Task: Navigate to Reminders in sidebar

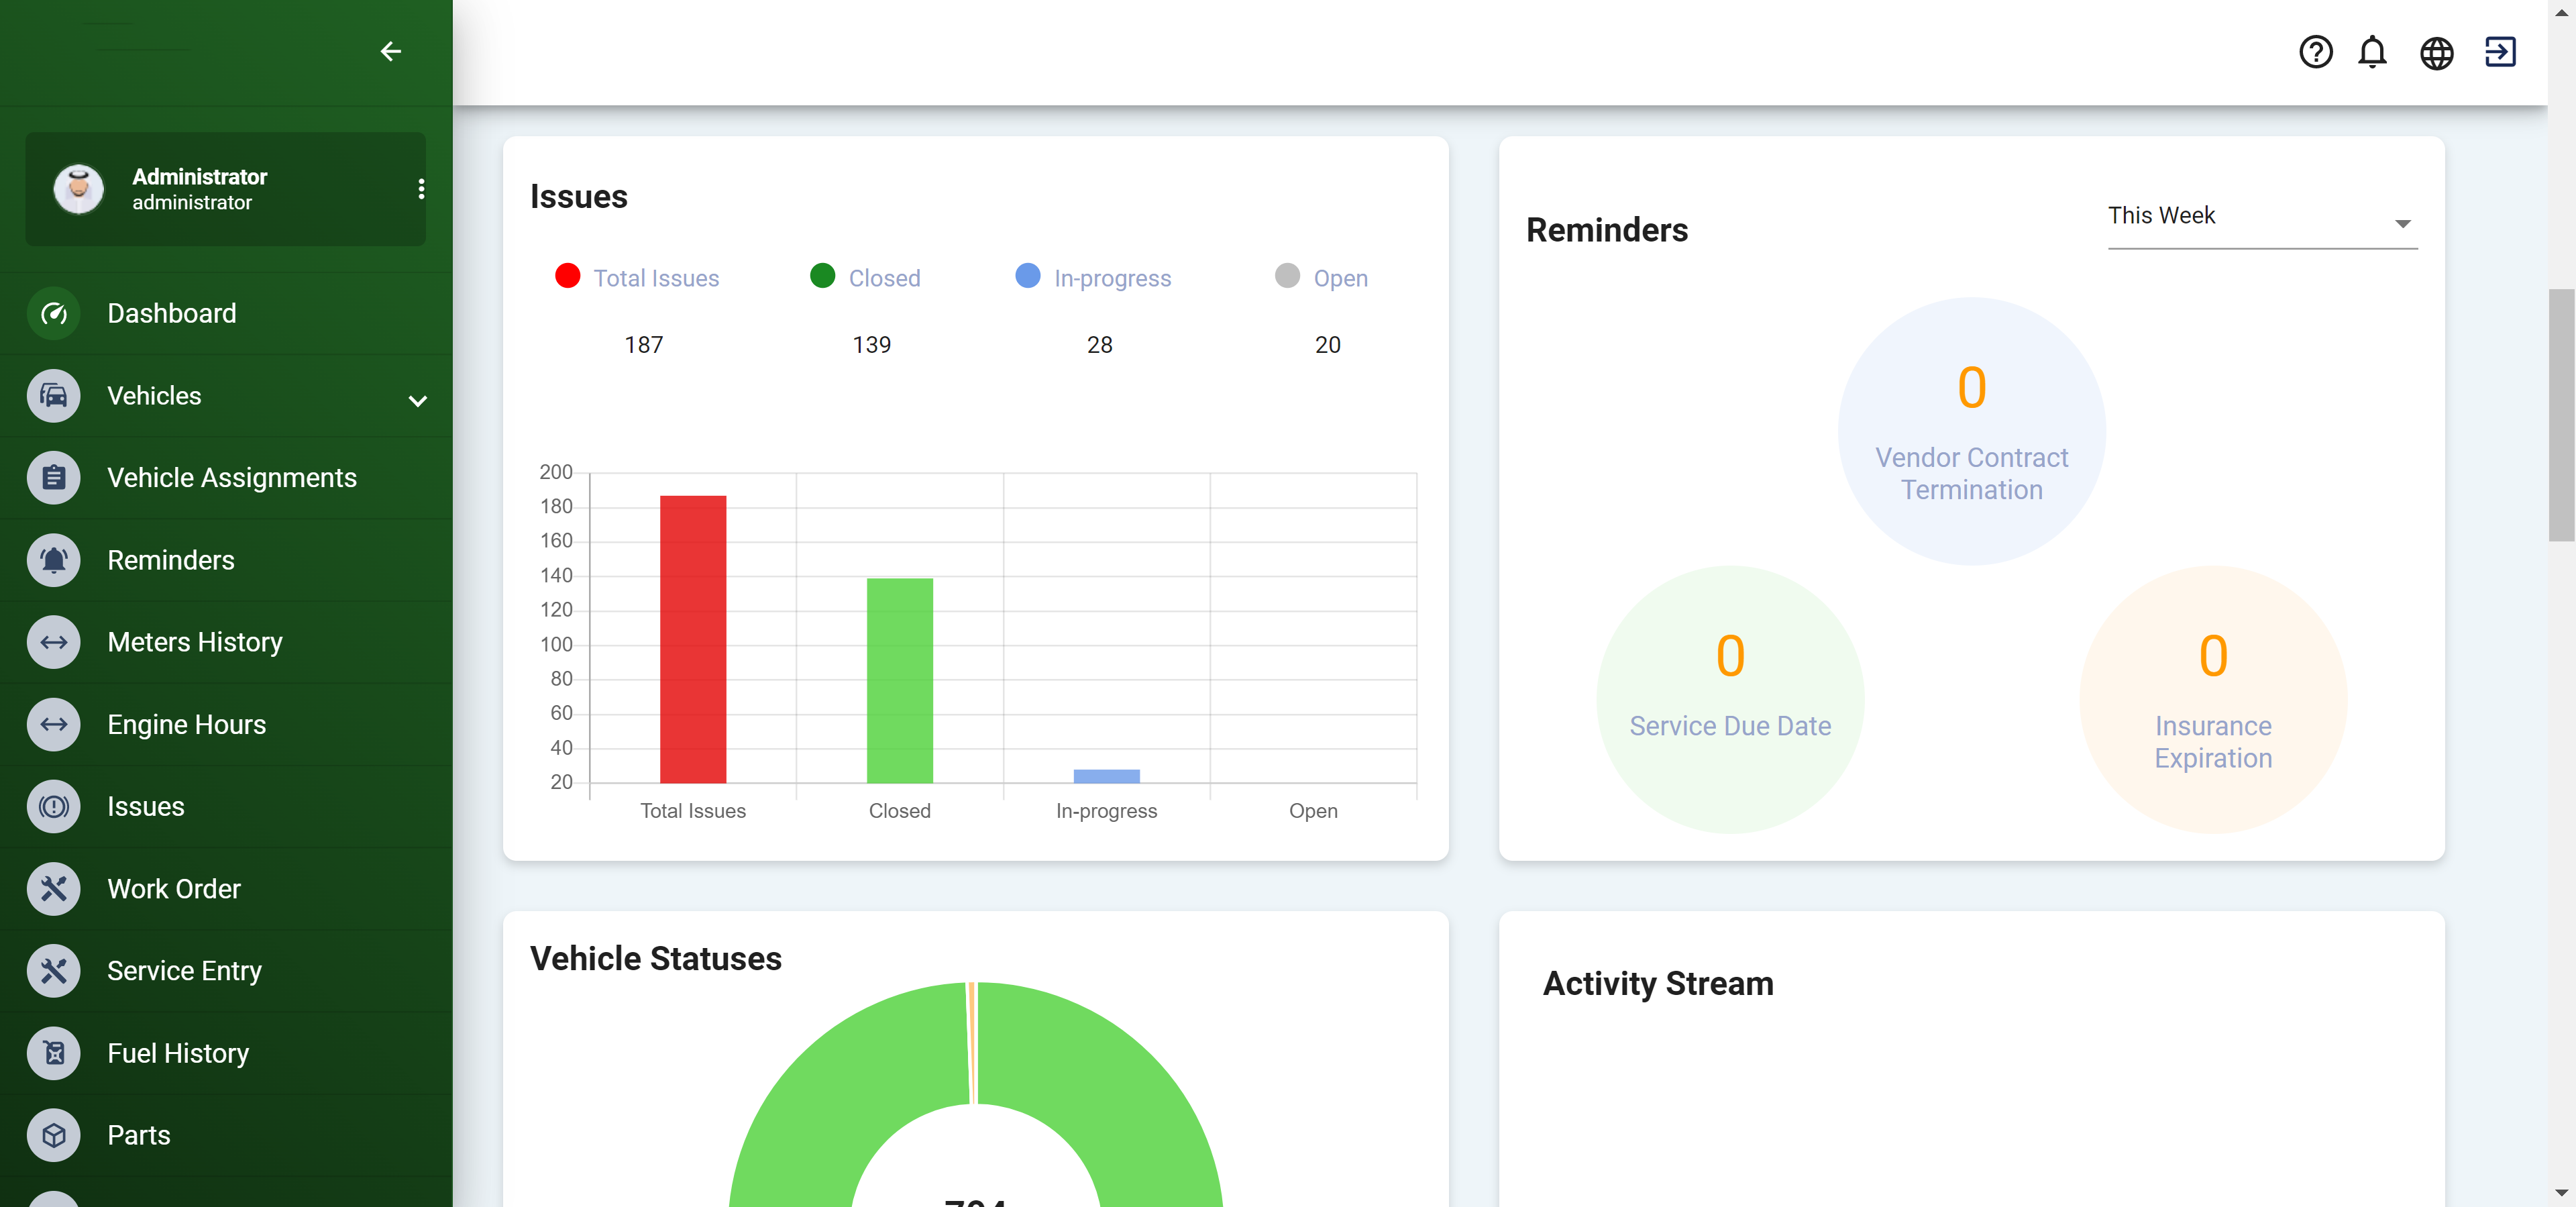Action: point(226,561)
